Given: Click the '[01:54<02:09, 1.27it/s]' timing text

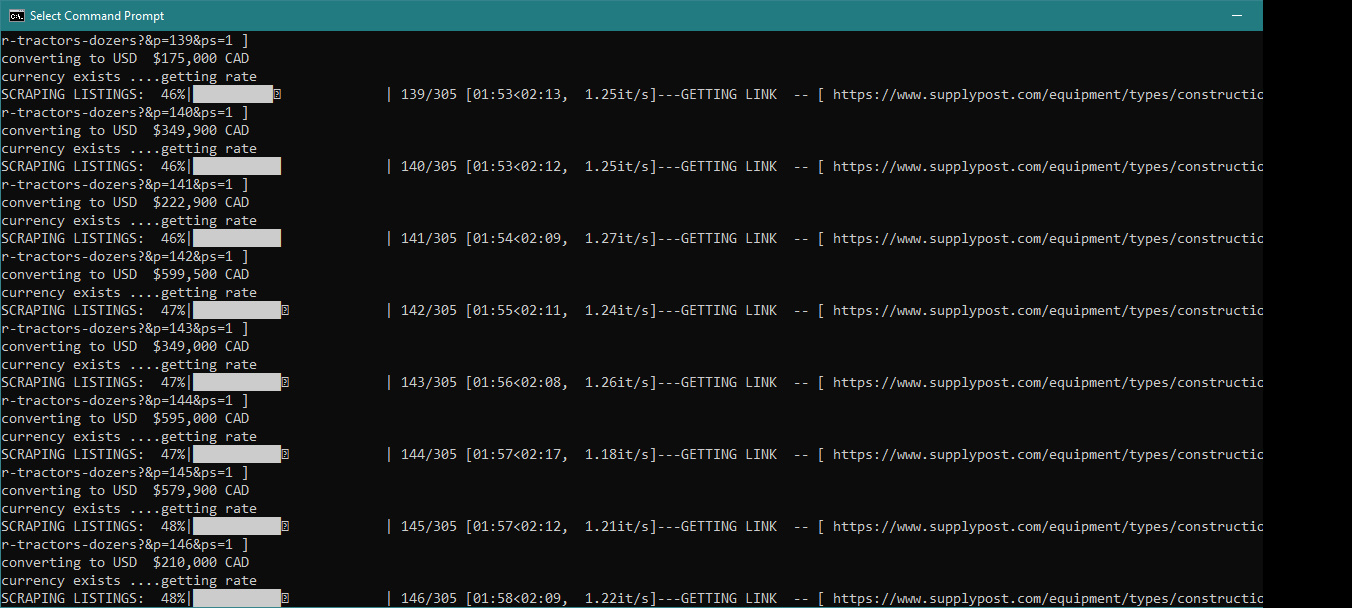Looking at the screenshot, I should pos(560,239).
